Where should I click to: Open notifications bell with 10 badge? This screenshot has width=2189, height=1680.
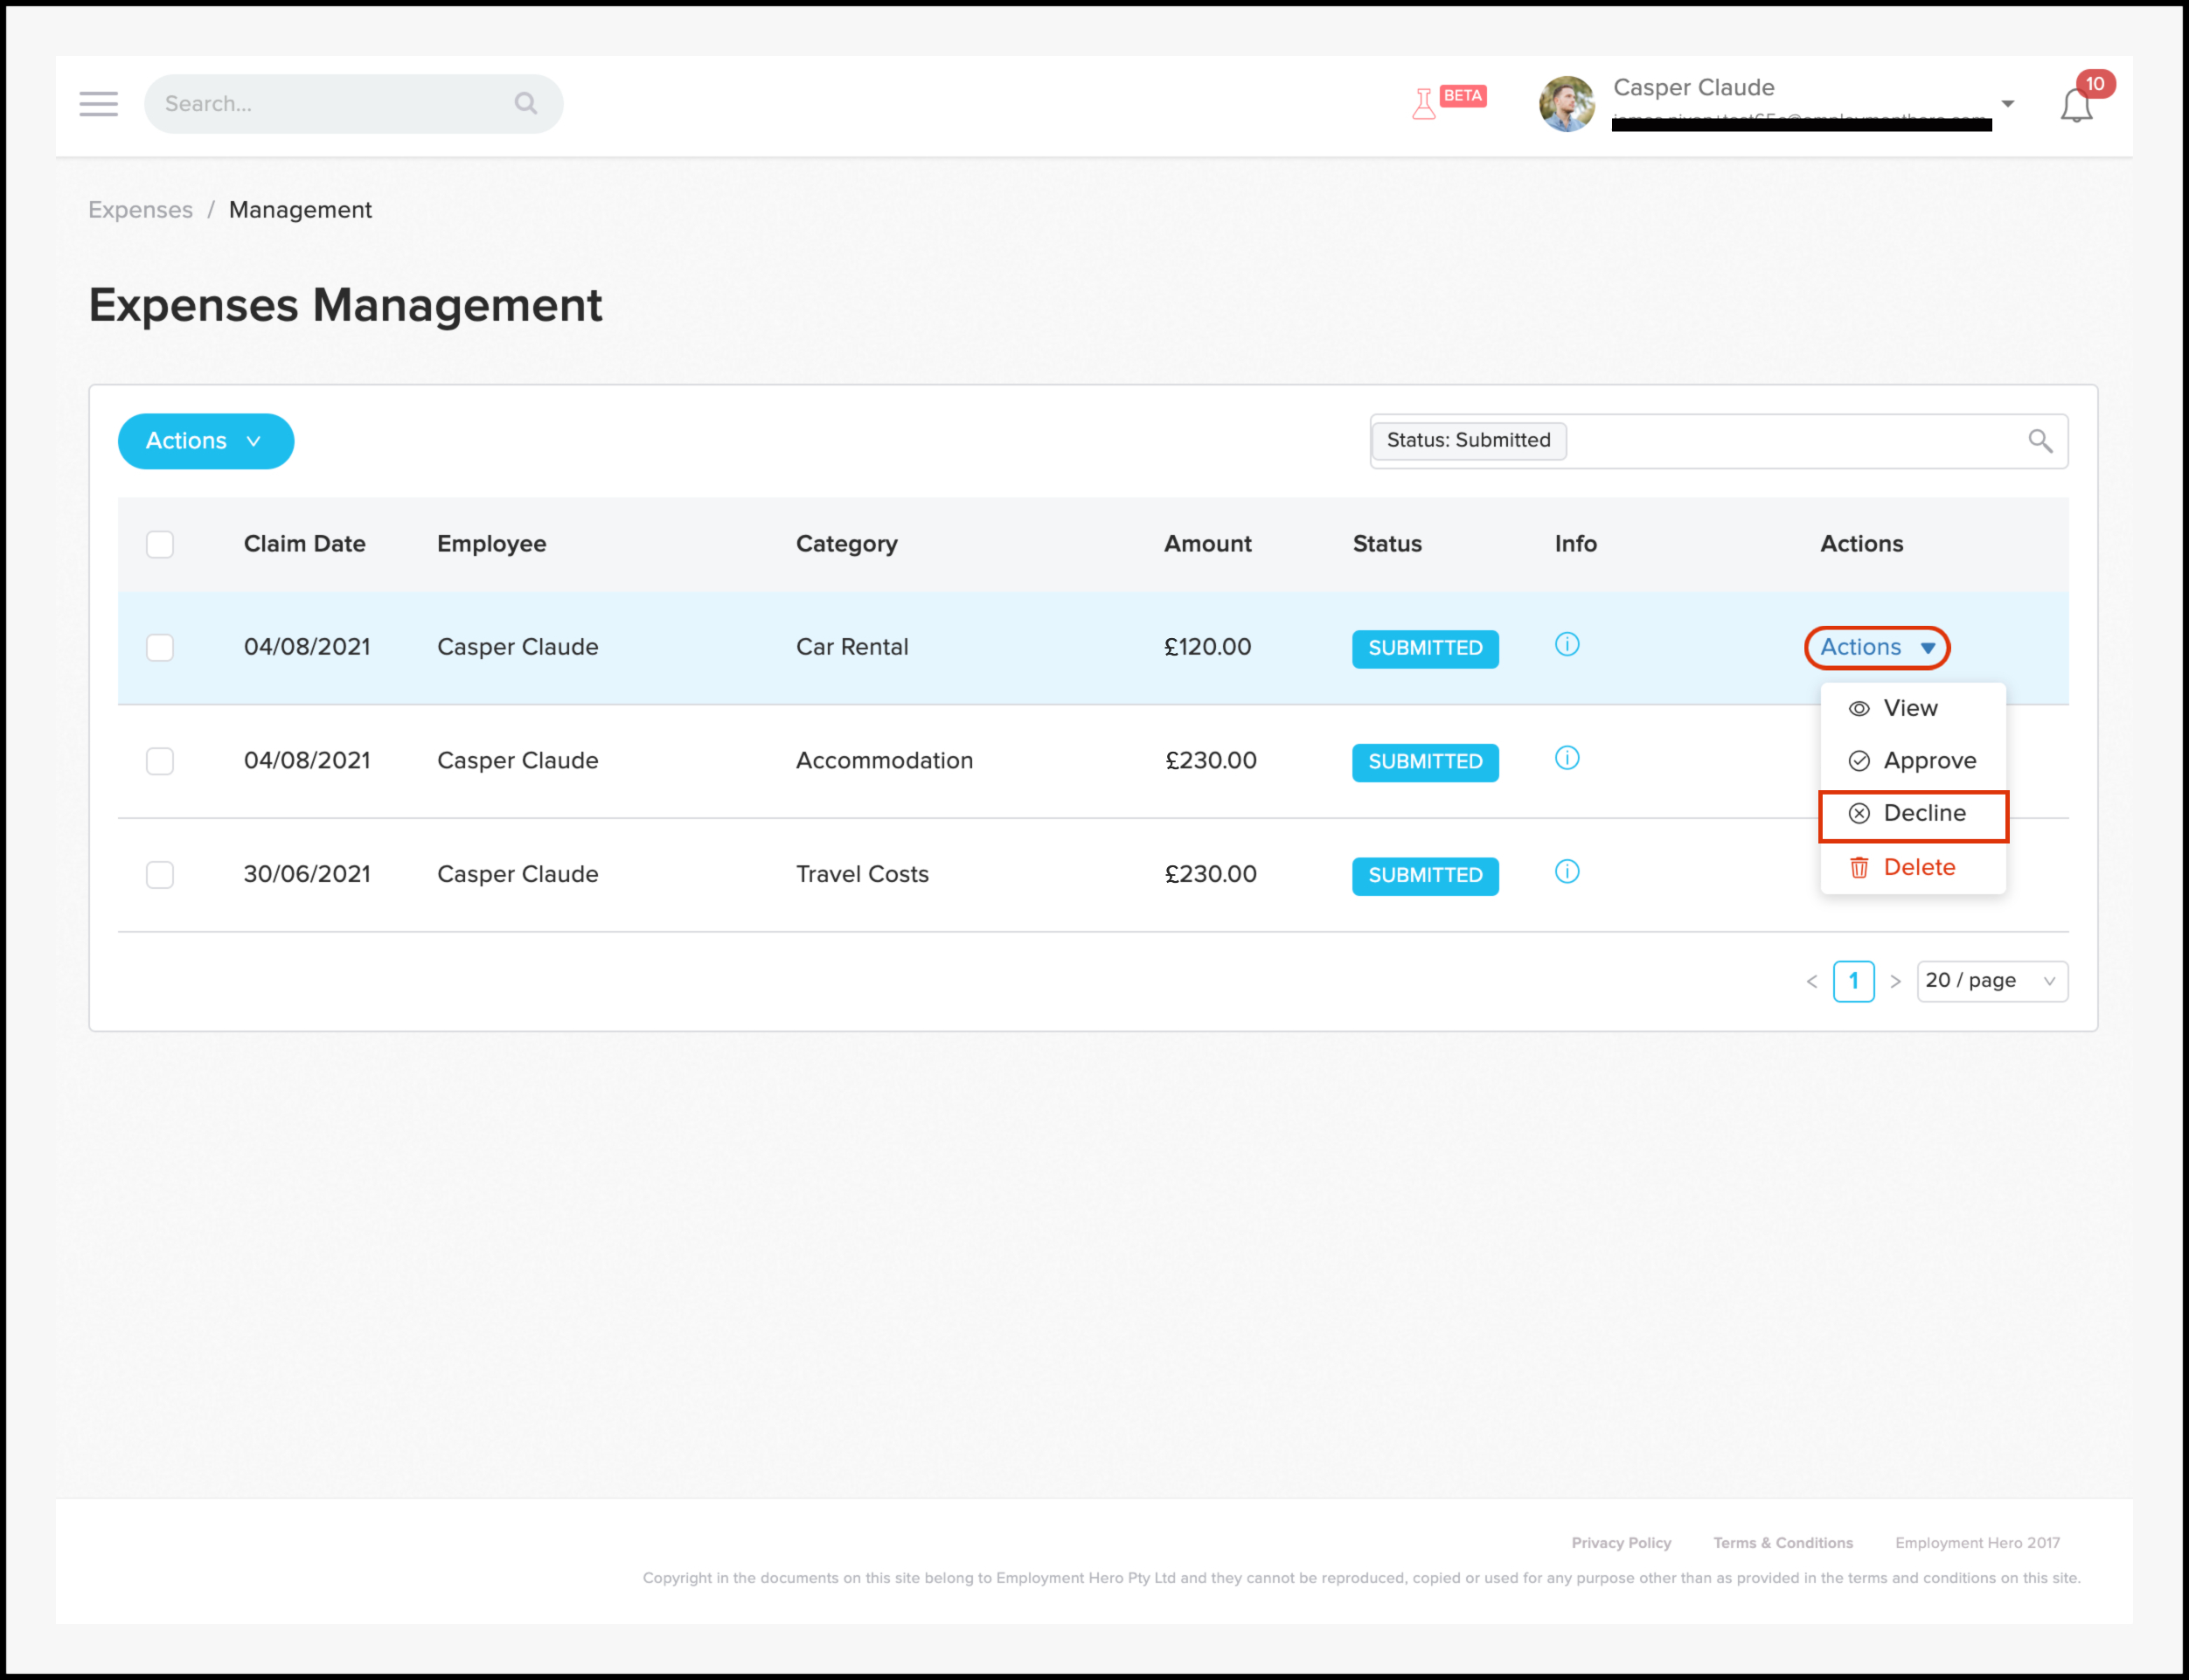pos(2077,105)
